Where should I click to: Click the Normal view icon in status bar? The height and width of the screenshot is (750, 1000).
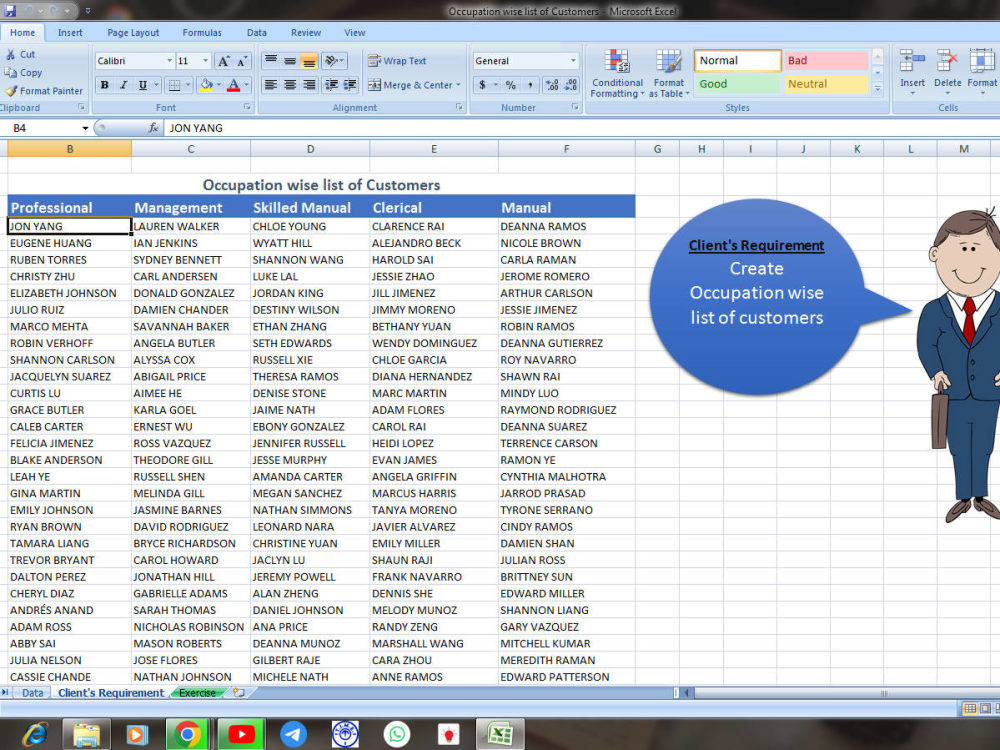pos(970,709)
